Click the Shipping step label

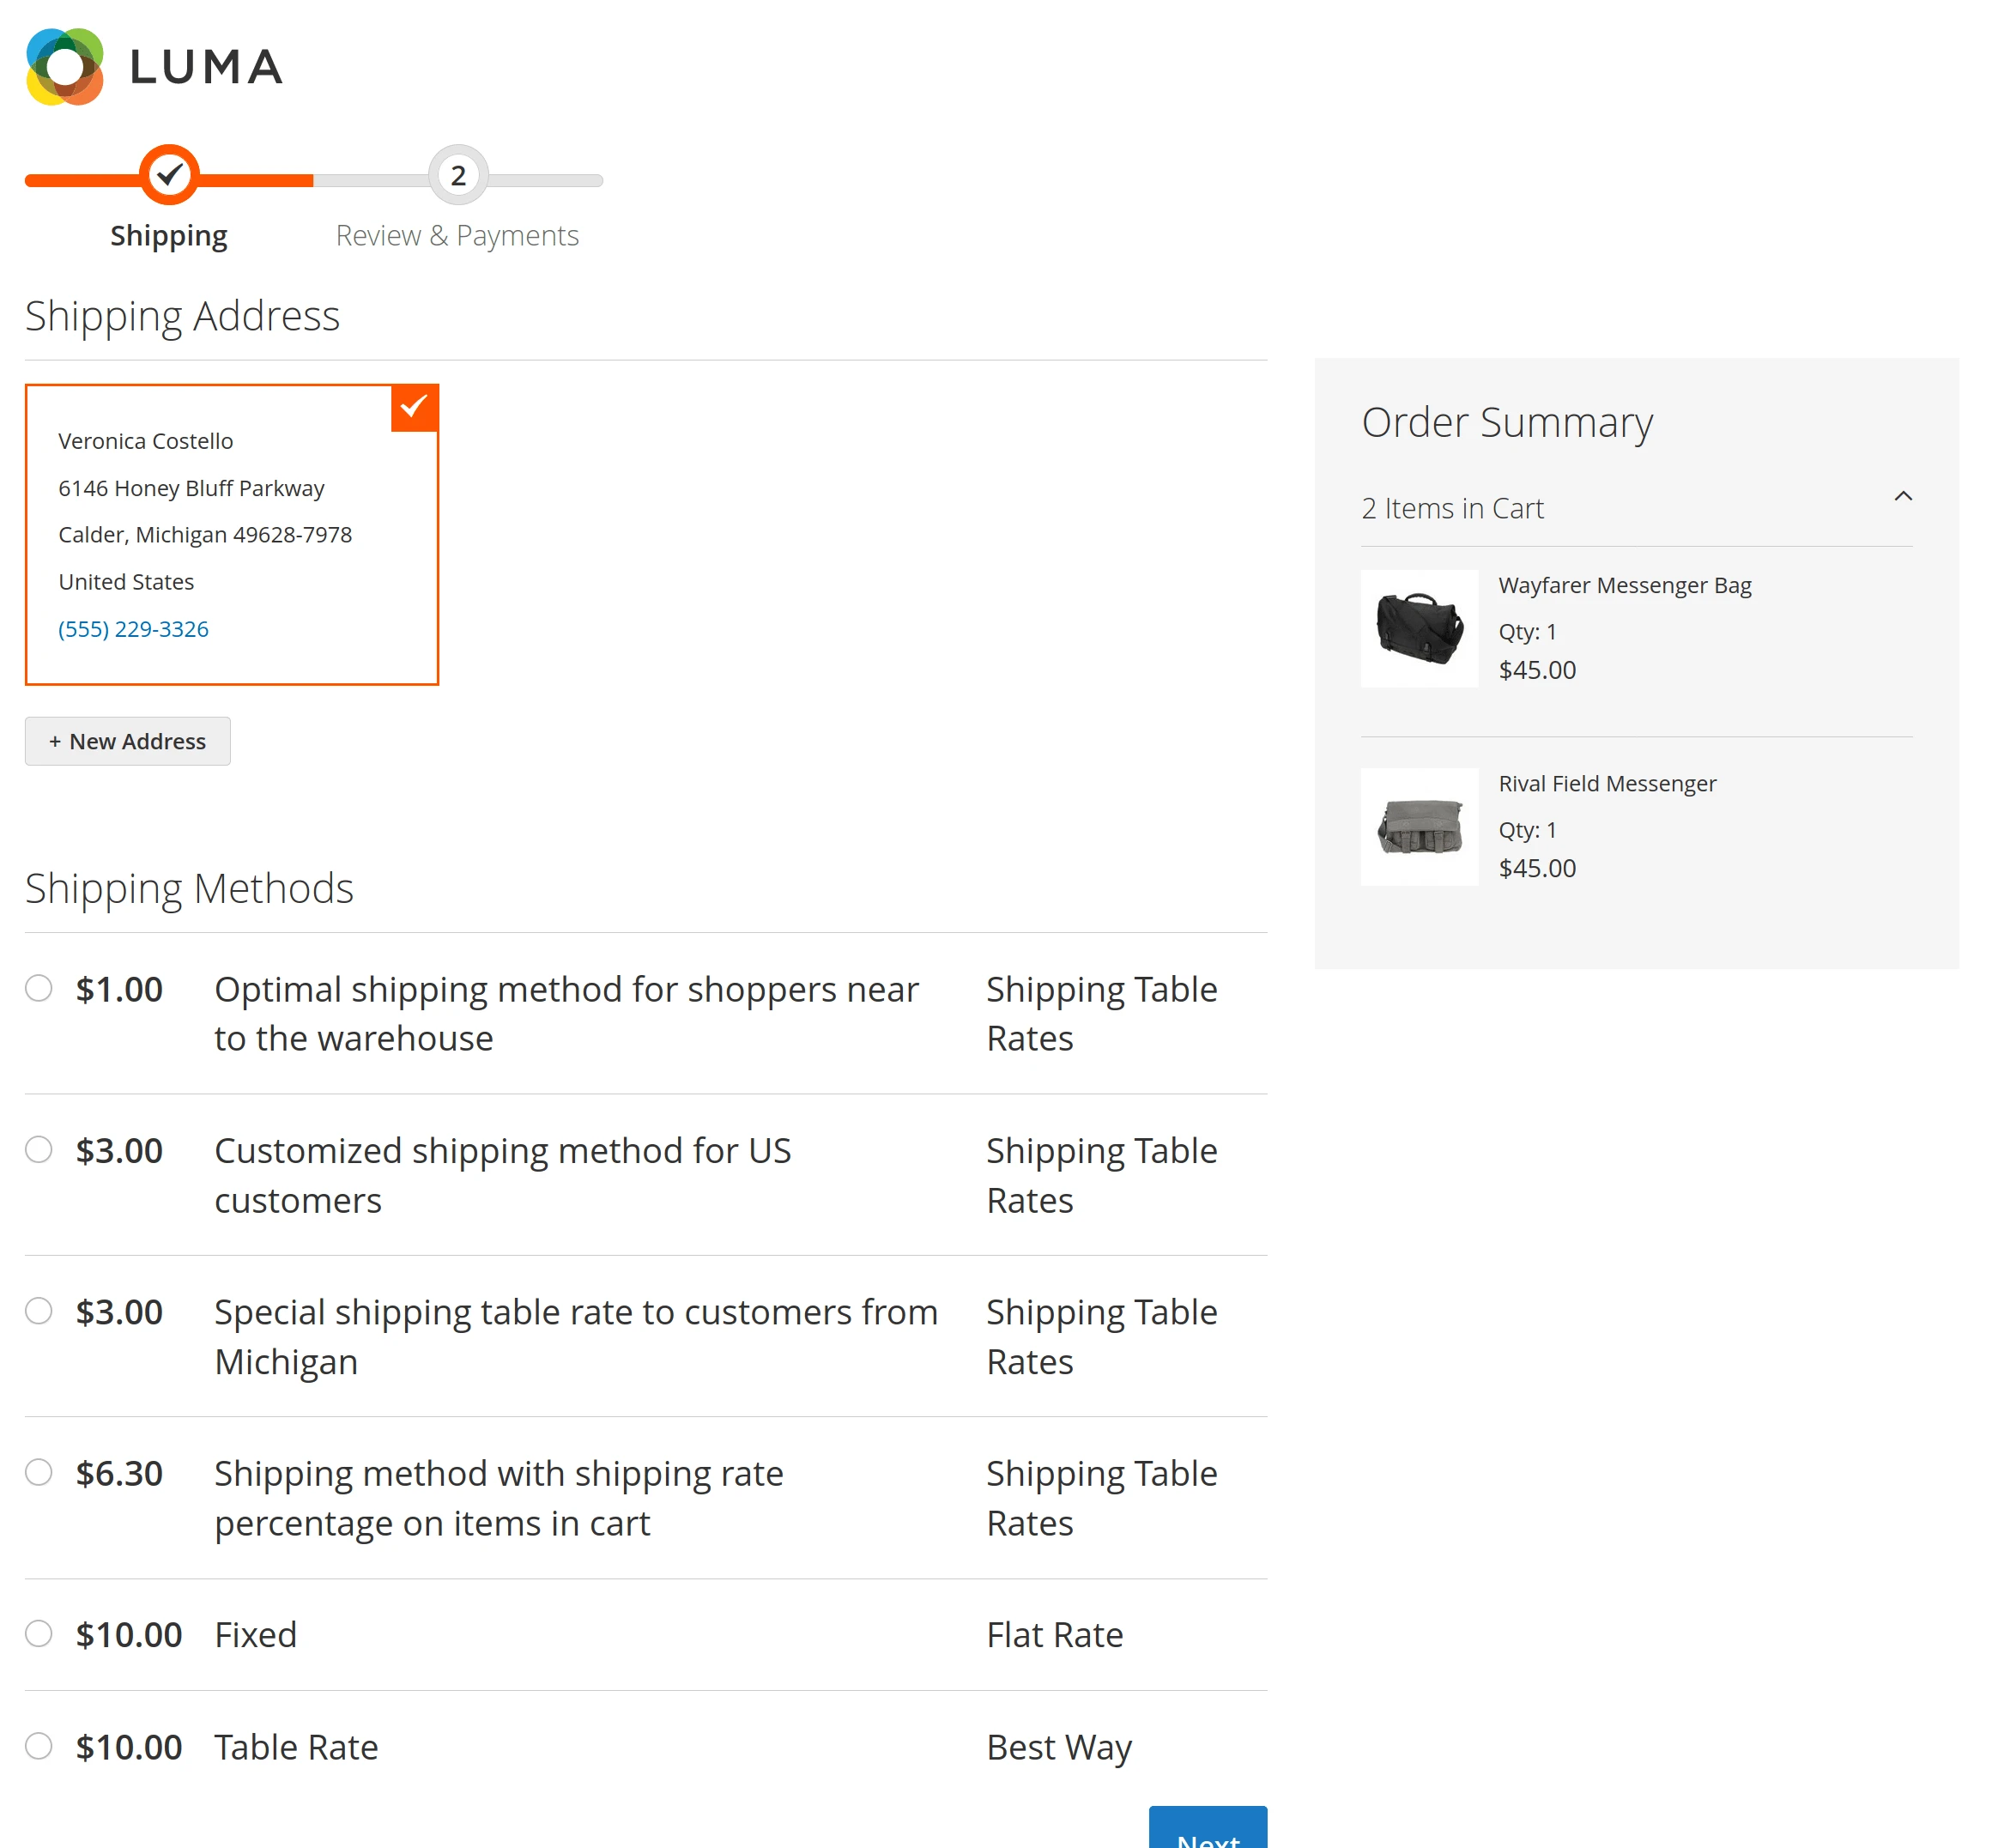pyautogui.click(x=169, y=236)
